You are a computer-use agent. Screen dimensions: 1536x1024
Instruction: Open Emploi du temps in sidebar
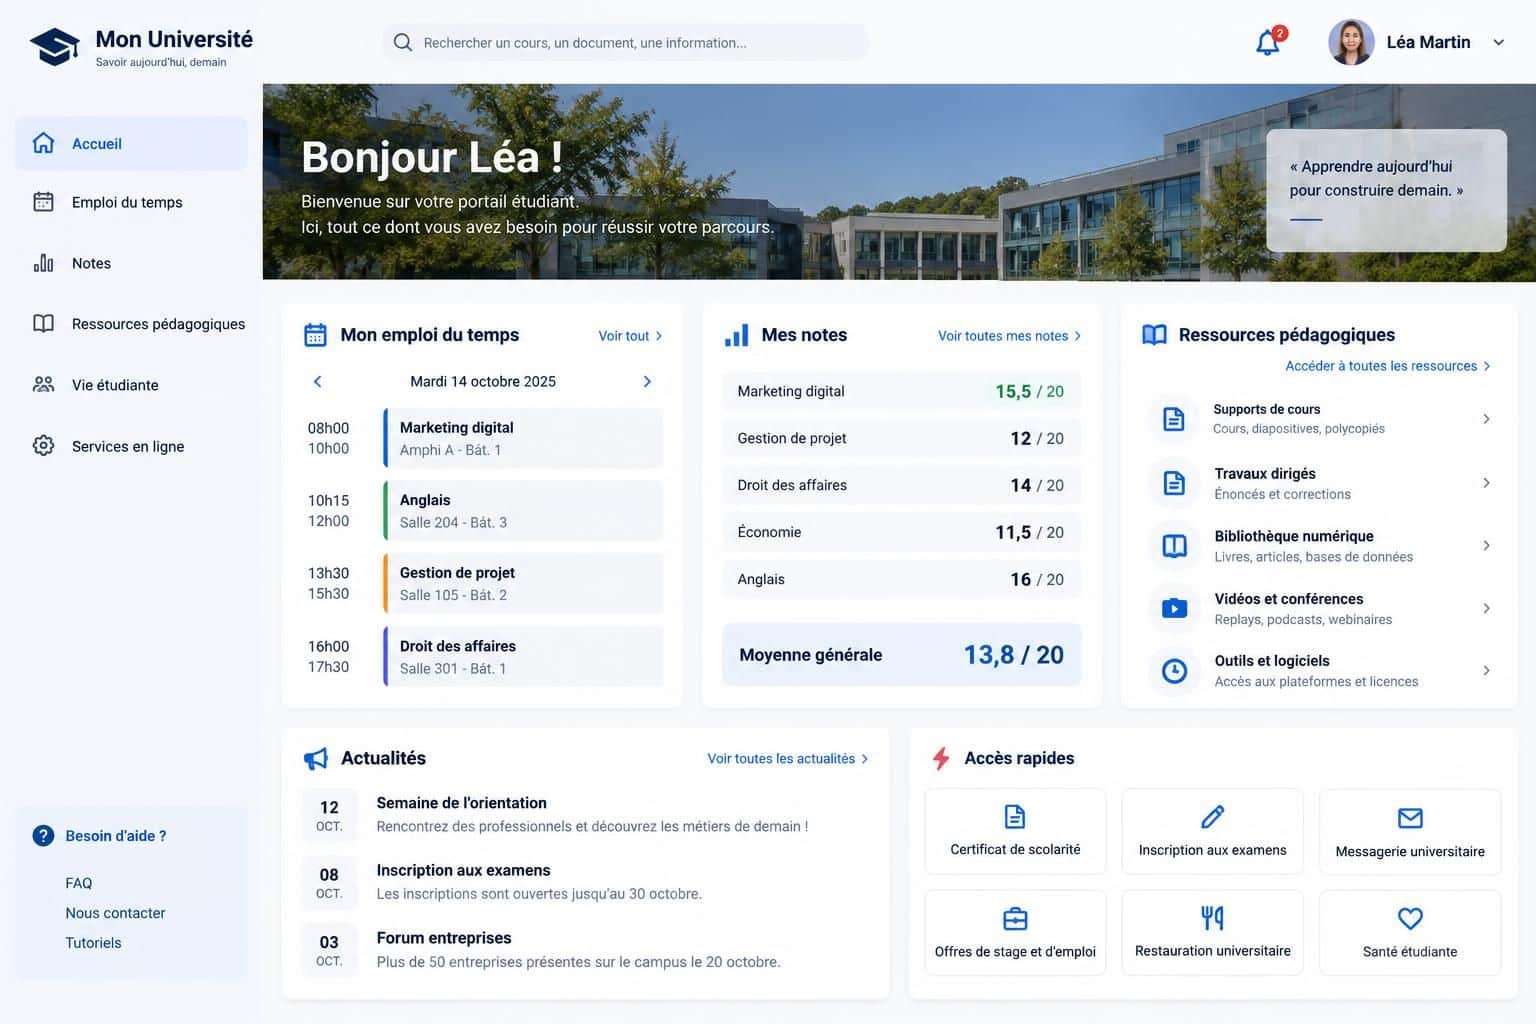pyautogui.click(x=131, y=202)
